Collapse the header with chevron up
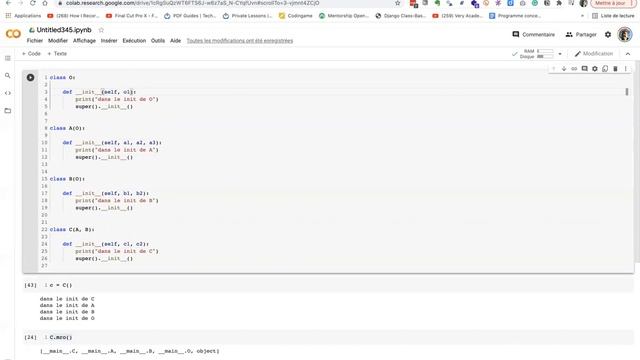The width and height of the screenshot is (640, 360). [x=628, y=54]
